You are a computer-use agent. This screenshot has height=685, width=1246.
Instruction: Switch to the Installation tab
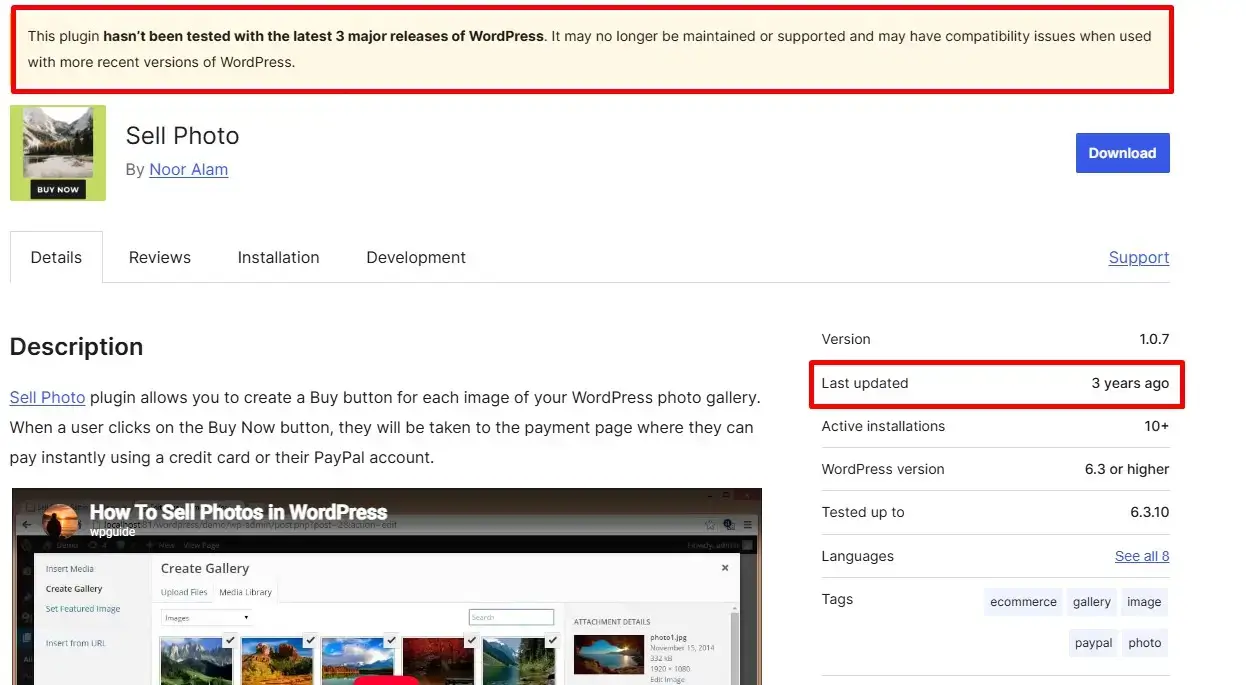tap(278, 257)
